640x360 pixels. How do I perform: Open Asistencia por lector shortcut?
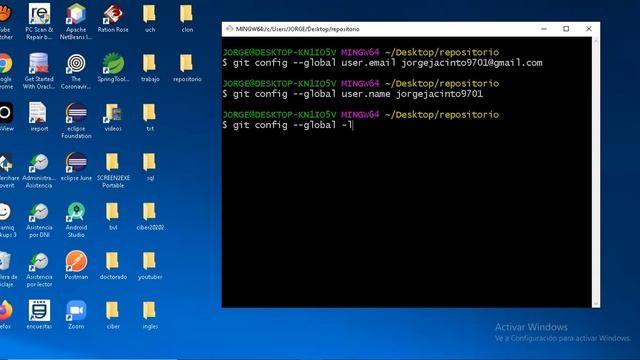coord(39,269)
